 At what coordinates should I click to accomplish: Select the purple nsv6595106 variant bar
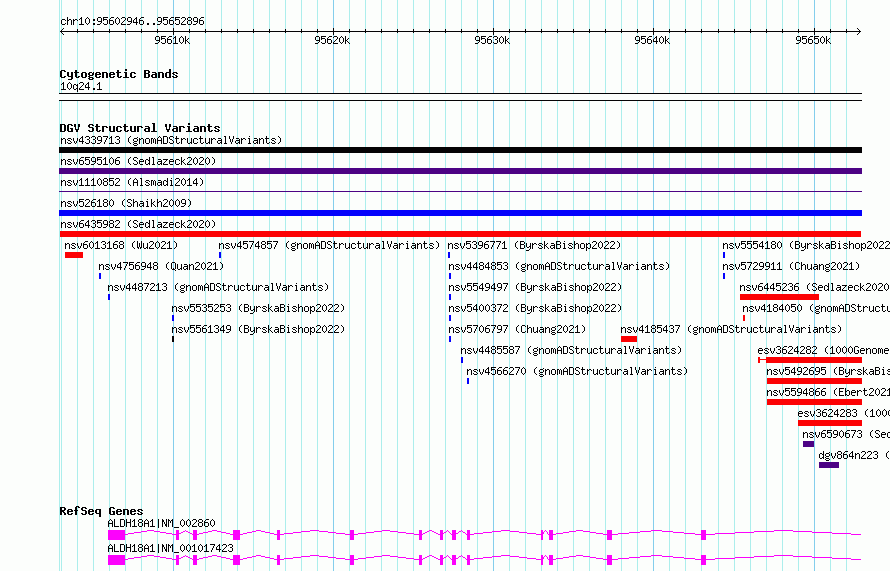460,171
